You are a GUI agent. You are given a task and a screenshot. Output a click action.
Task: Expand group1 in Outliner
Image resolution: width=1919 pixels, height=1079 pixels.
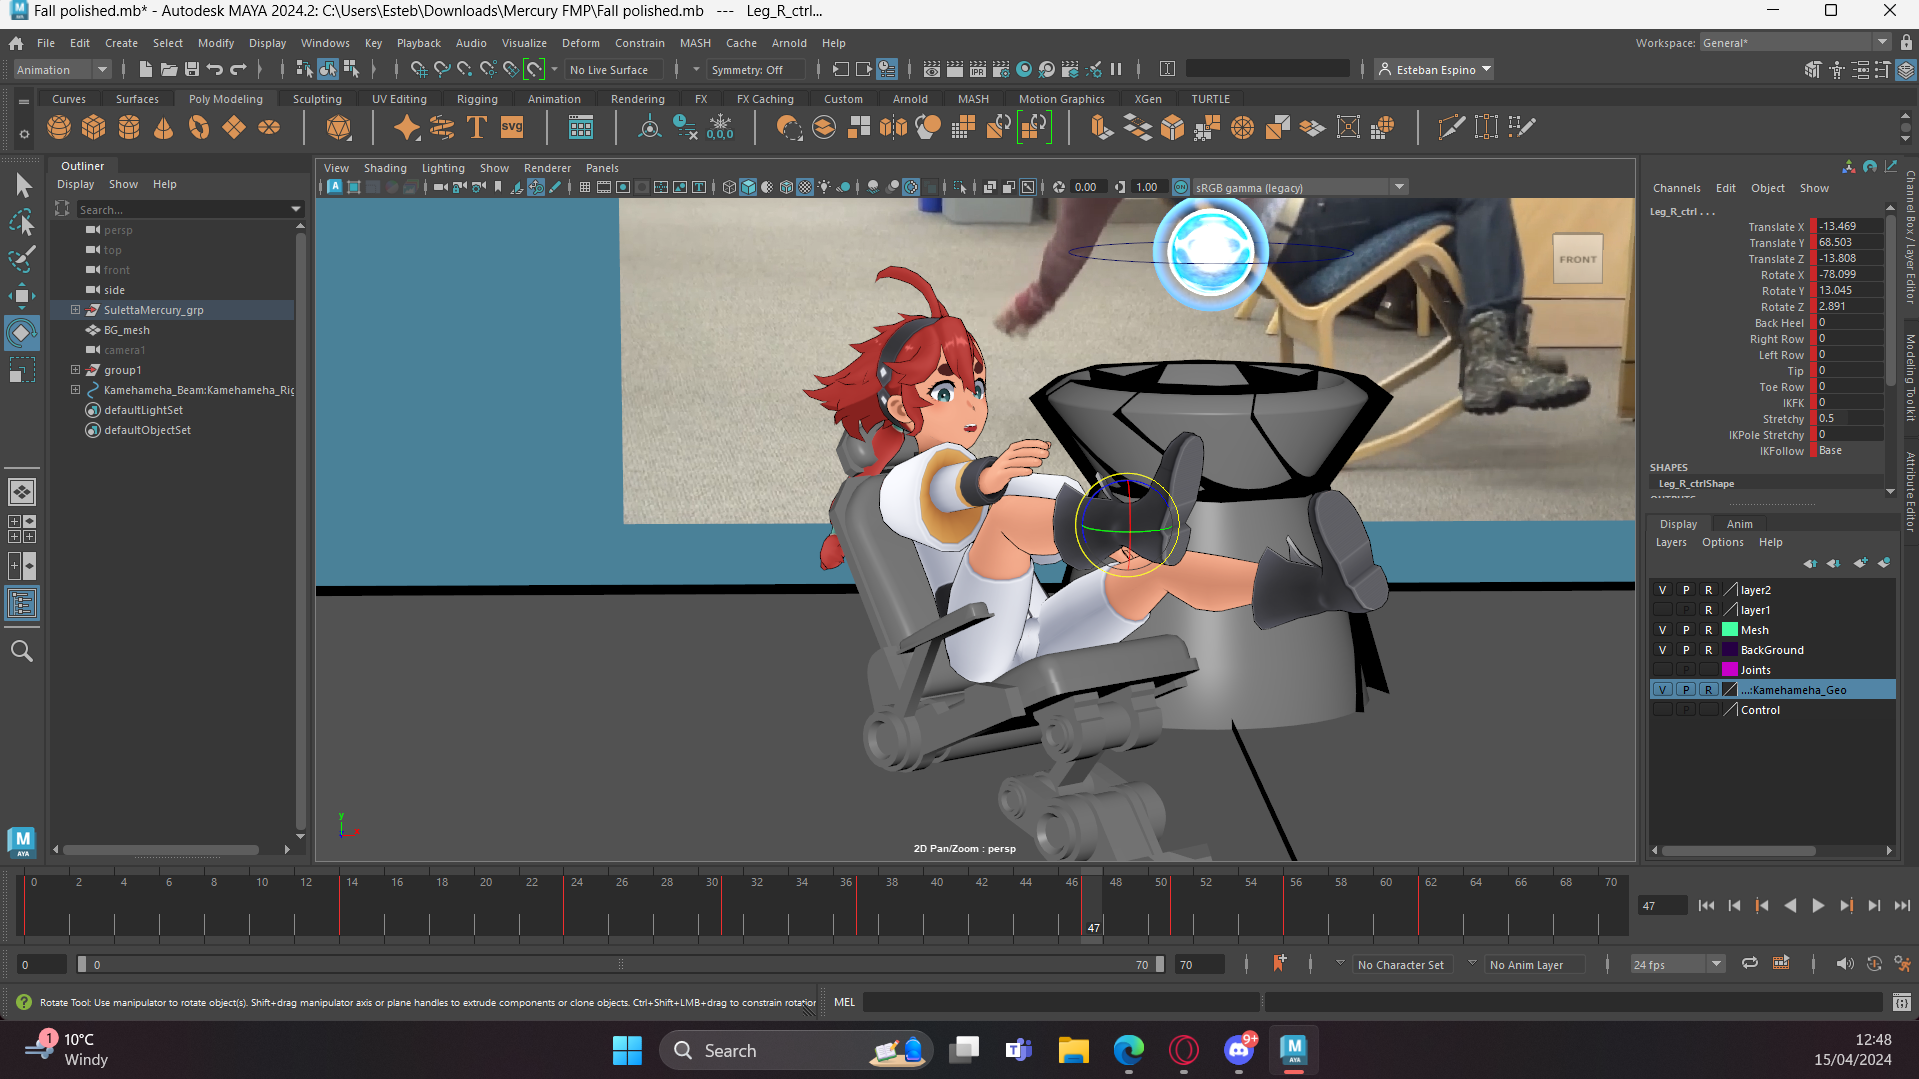(75, 370)
